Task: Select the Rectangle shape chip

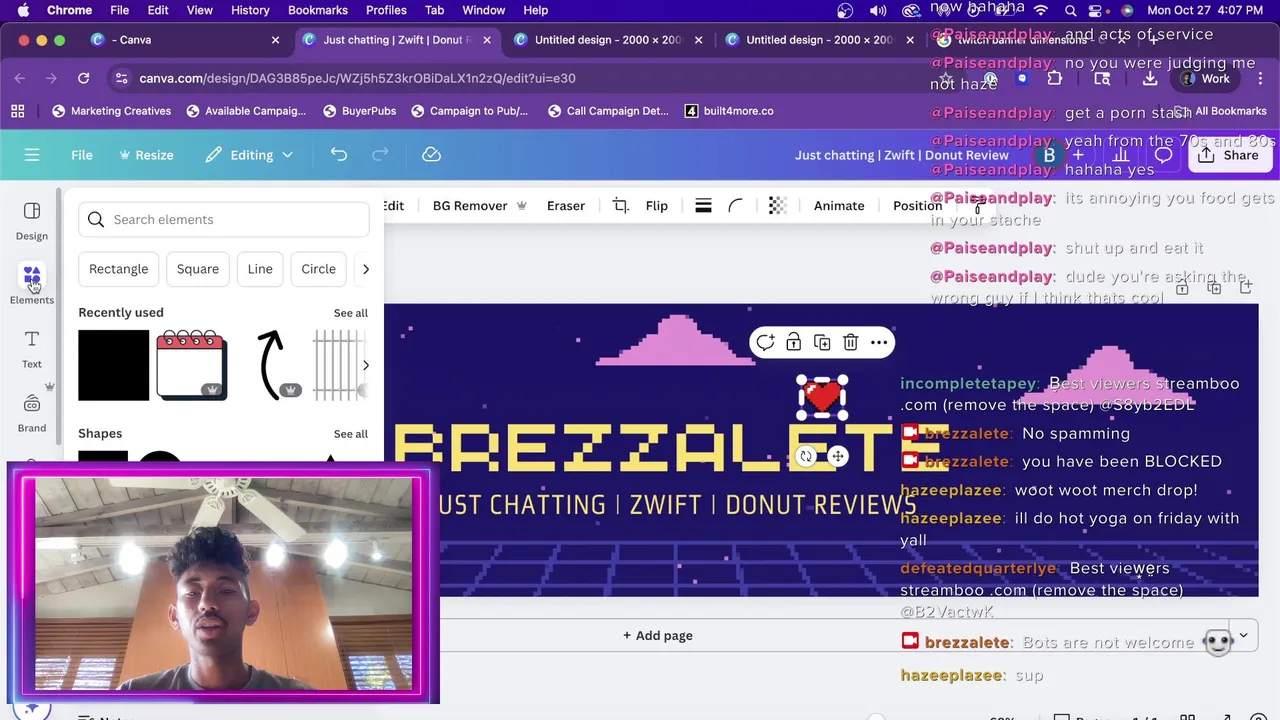Action: pyautogui.click(x=118, y=269)
